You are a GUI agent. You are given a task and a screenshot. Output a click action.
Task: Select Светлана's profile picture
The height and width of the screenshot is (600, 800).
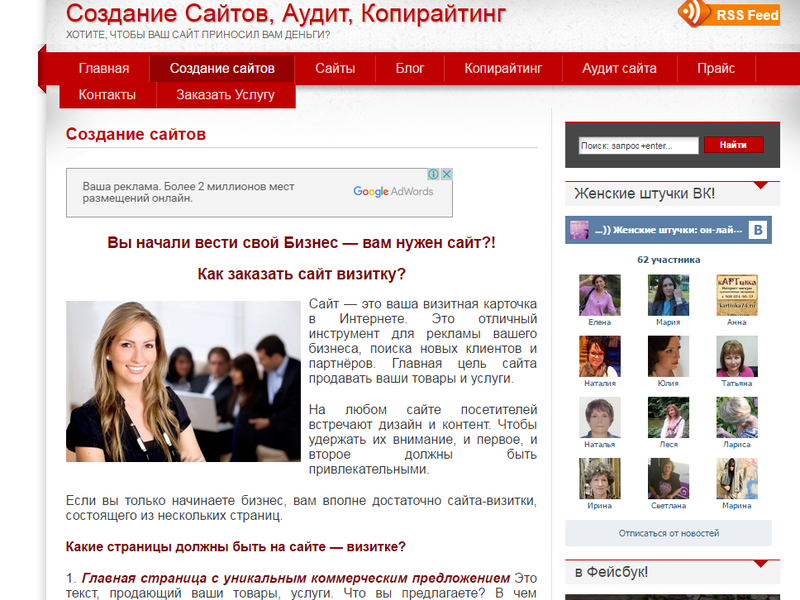[668, 478]
